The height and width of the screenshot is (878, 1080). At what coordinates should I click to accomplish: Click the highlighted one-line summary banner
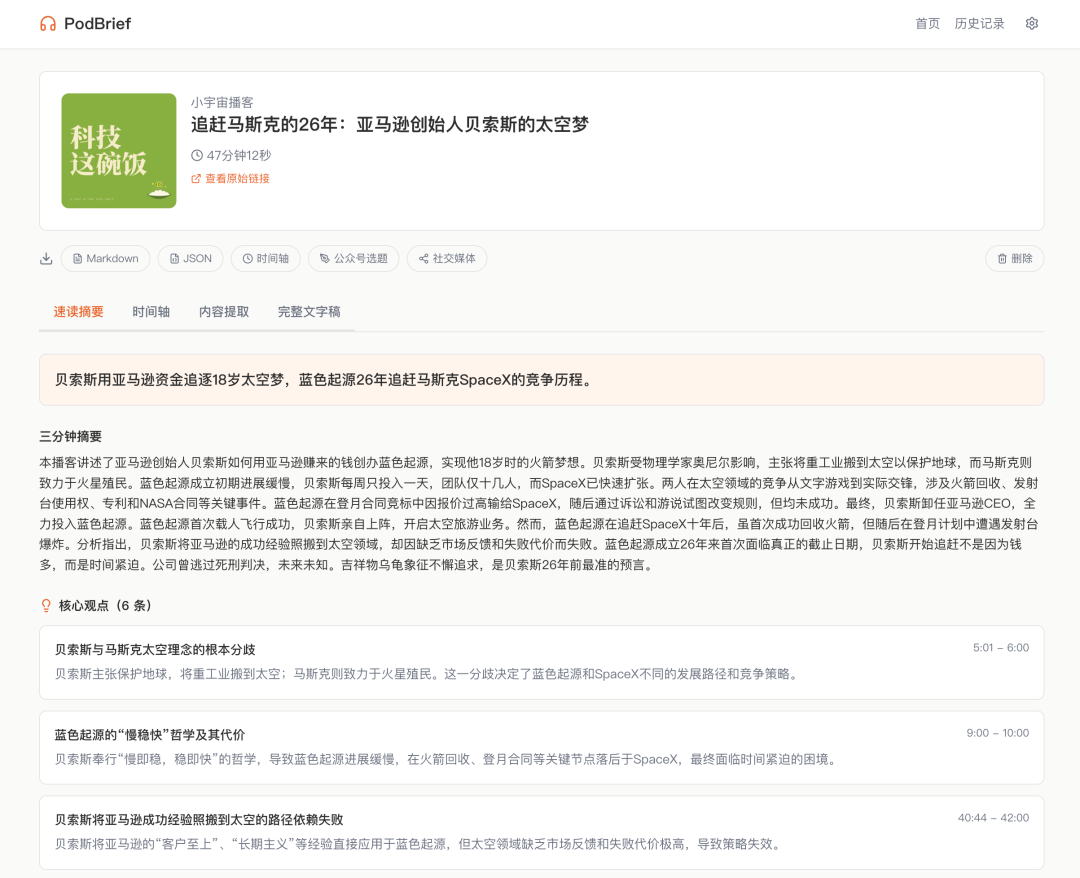coord(541,380)
